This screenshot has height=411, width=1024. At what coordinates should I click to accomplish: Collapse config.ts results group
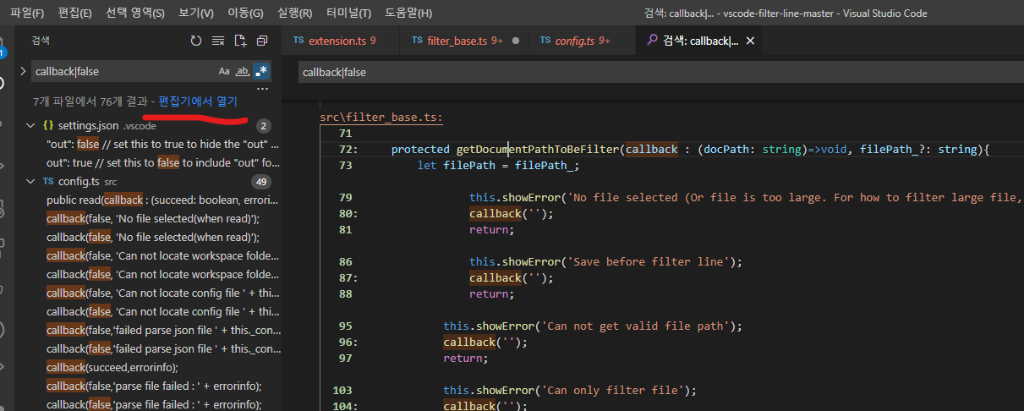(30, 182)
